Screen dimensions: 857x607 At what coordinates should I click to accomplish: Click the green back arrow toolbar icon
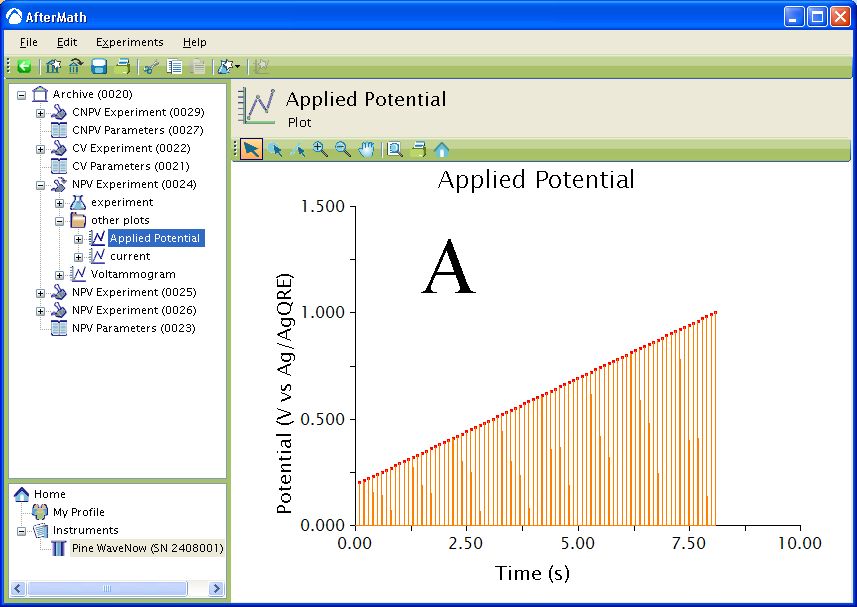(24, 67)
